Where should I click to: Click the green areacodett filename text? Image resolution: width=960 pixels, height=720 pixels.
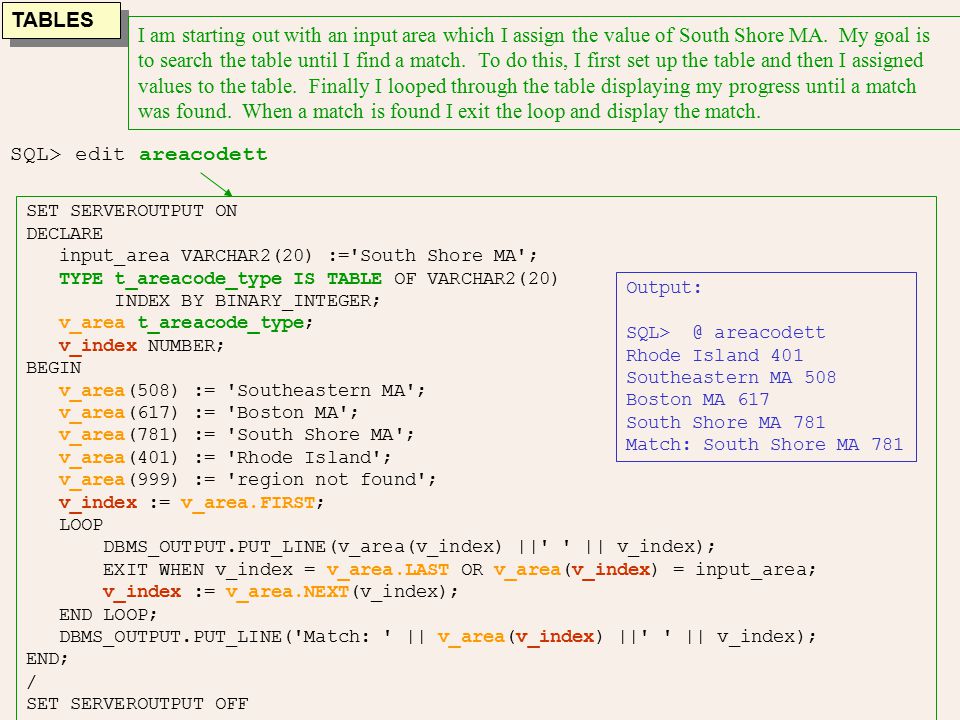coord(203,154)
